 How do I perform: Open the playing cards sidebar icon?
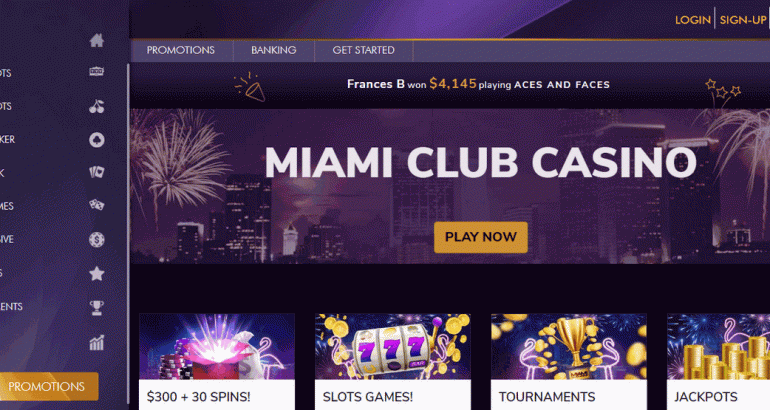(x=97, y=172)
